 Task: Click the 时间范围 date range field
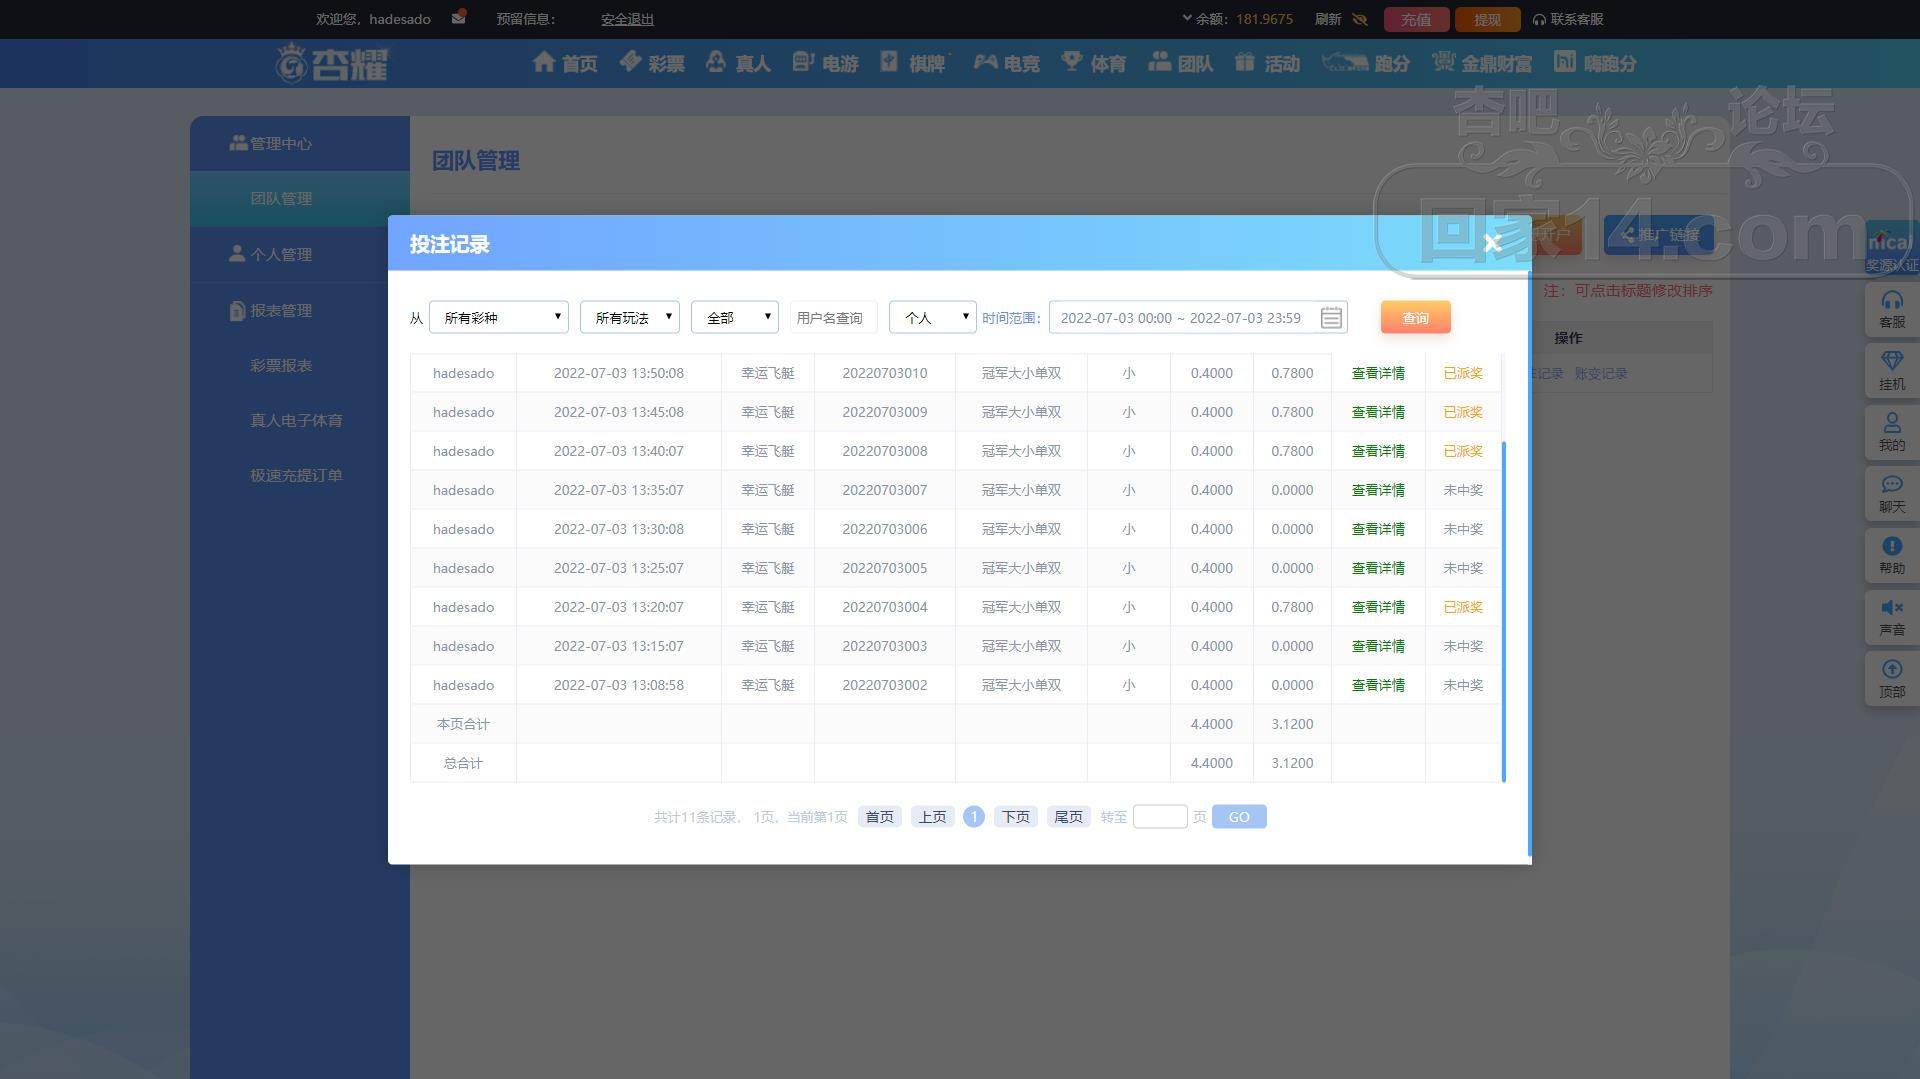click(1198, 317)
